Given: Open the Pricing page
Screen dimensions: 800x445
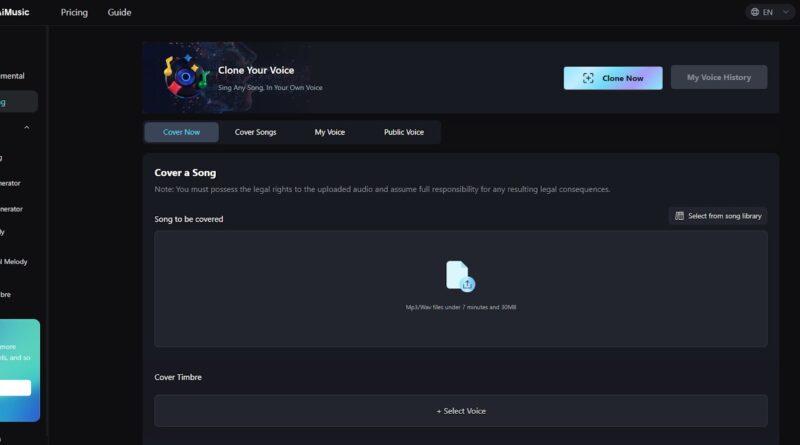Looking at the screenshot, I should point(74,12).
